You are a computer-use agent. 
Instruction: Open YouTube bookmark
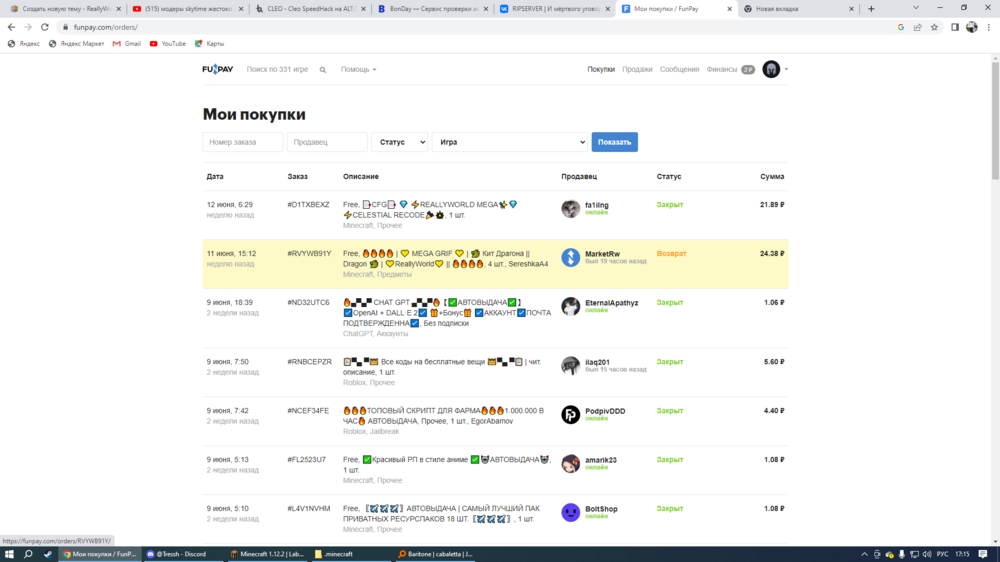click(167, 43)
